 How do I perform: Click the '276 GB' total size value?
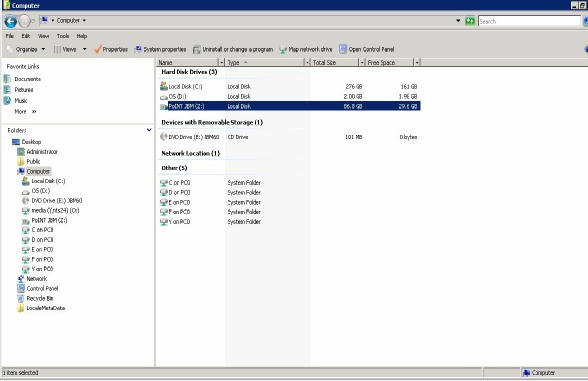click(354, 86)
